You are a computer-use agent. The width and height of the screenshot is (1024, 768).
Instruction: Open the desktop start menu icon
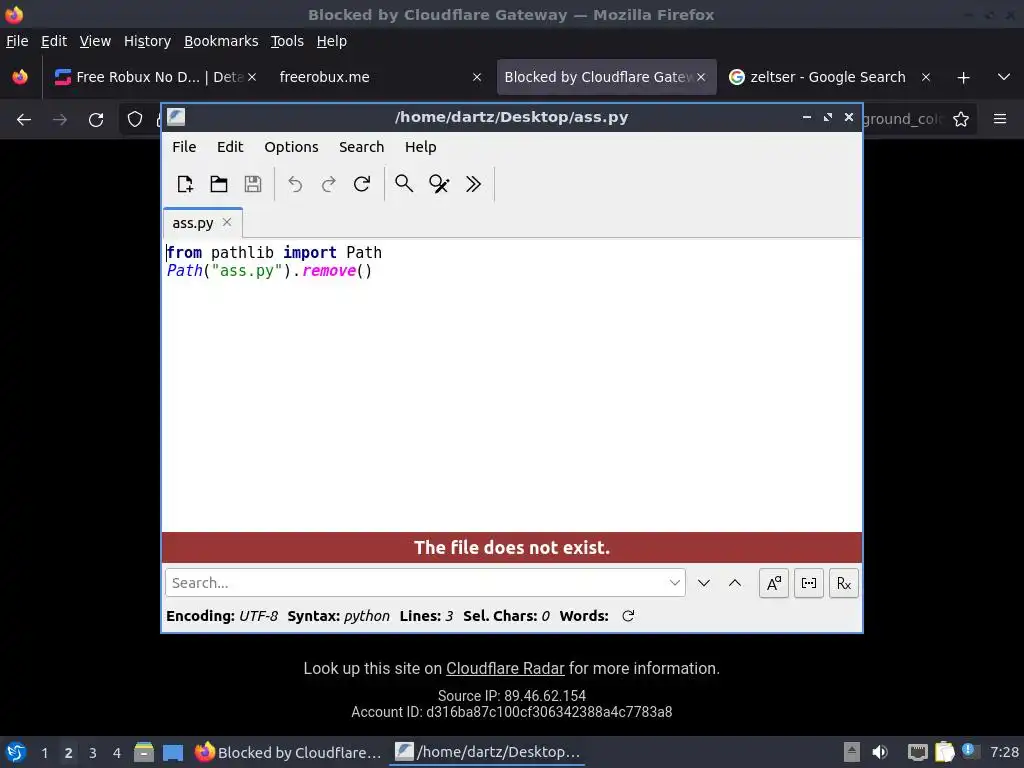[x=16, y=752]
